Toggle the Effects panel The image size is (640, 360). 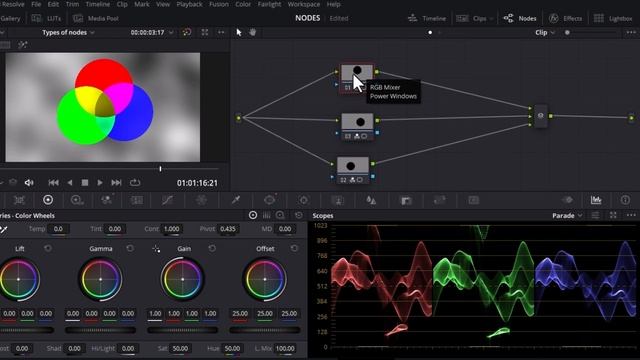tap(565, 18)
